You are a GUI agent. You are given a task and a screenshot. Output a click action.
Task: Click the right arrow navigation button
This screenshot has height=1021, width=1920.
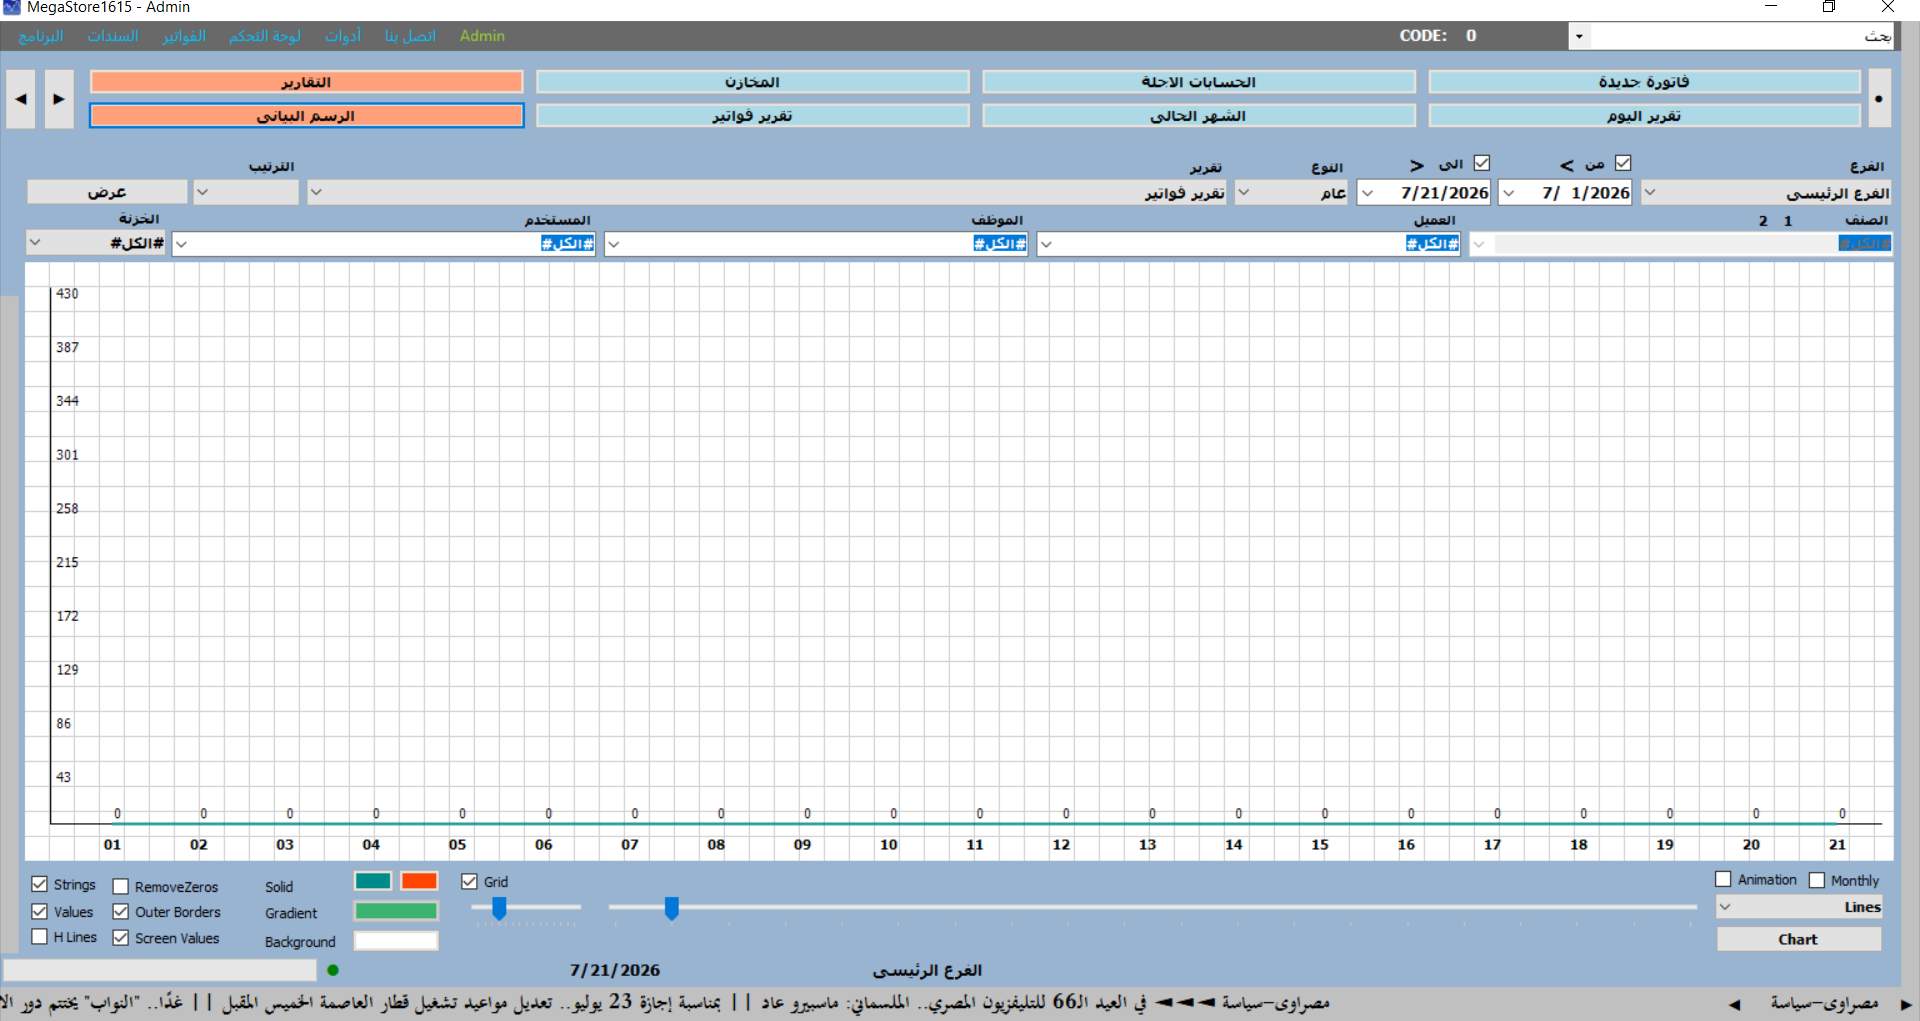[x=59, y=99]
